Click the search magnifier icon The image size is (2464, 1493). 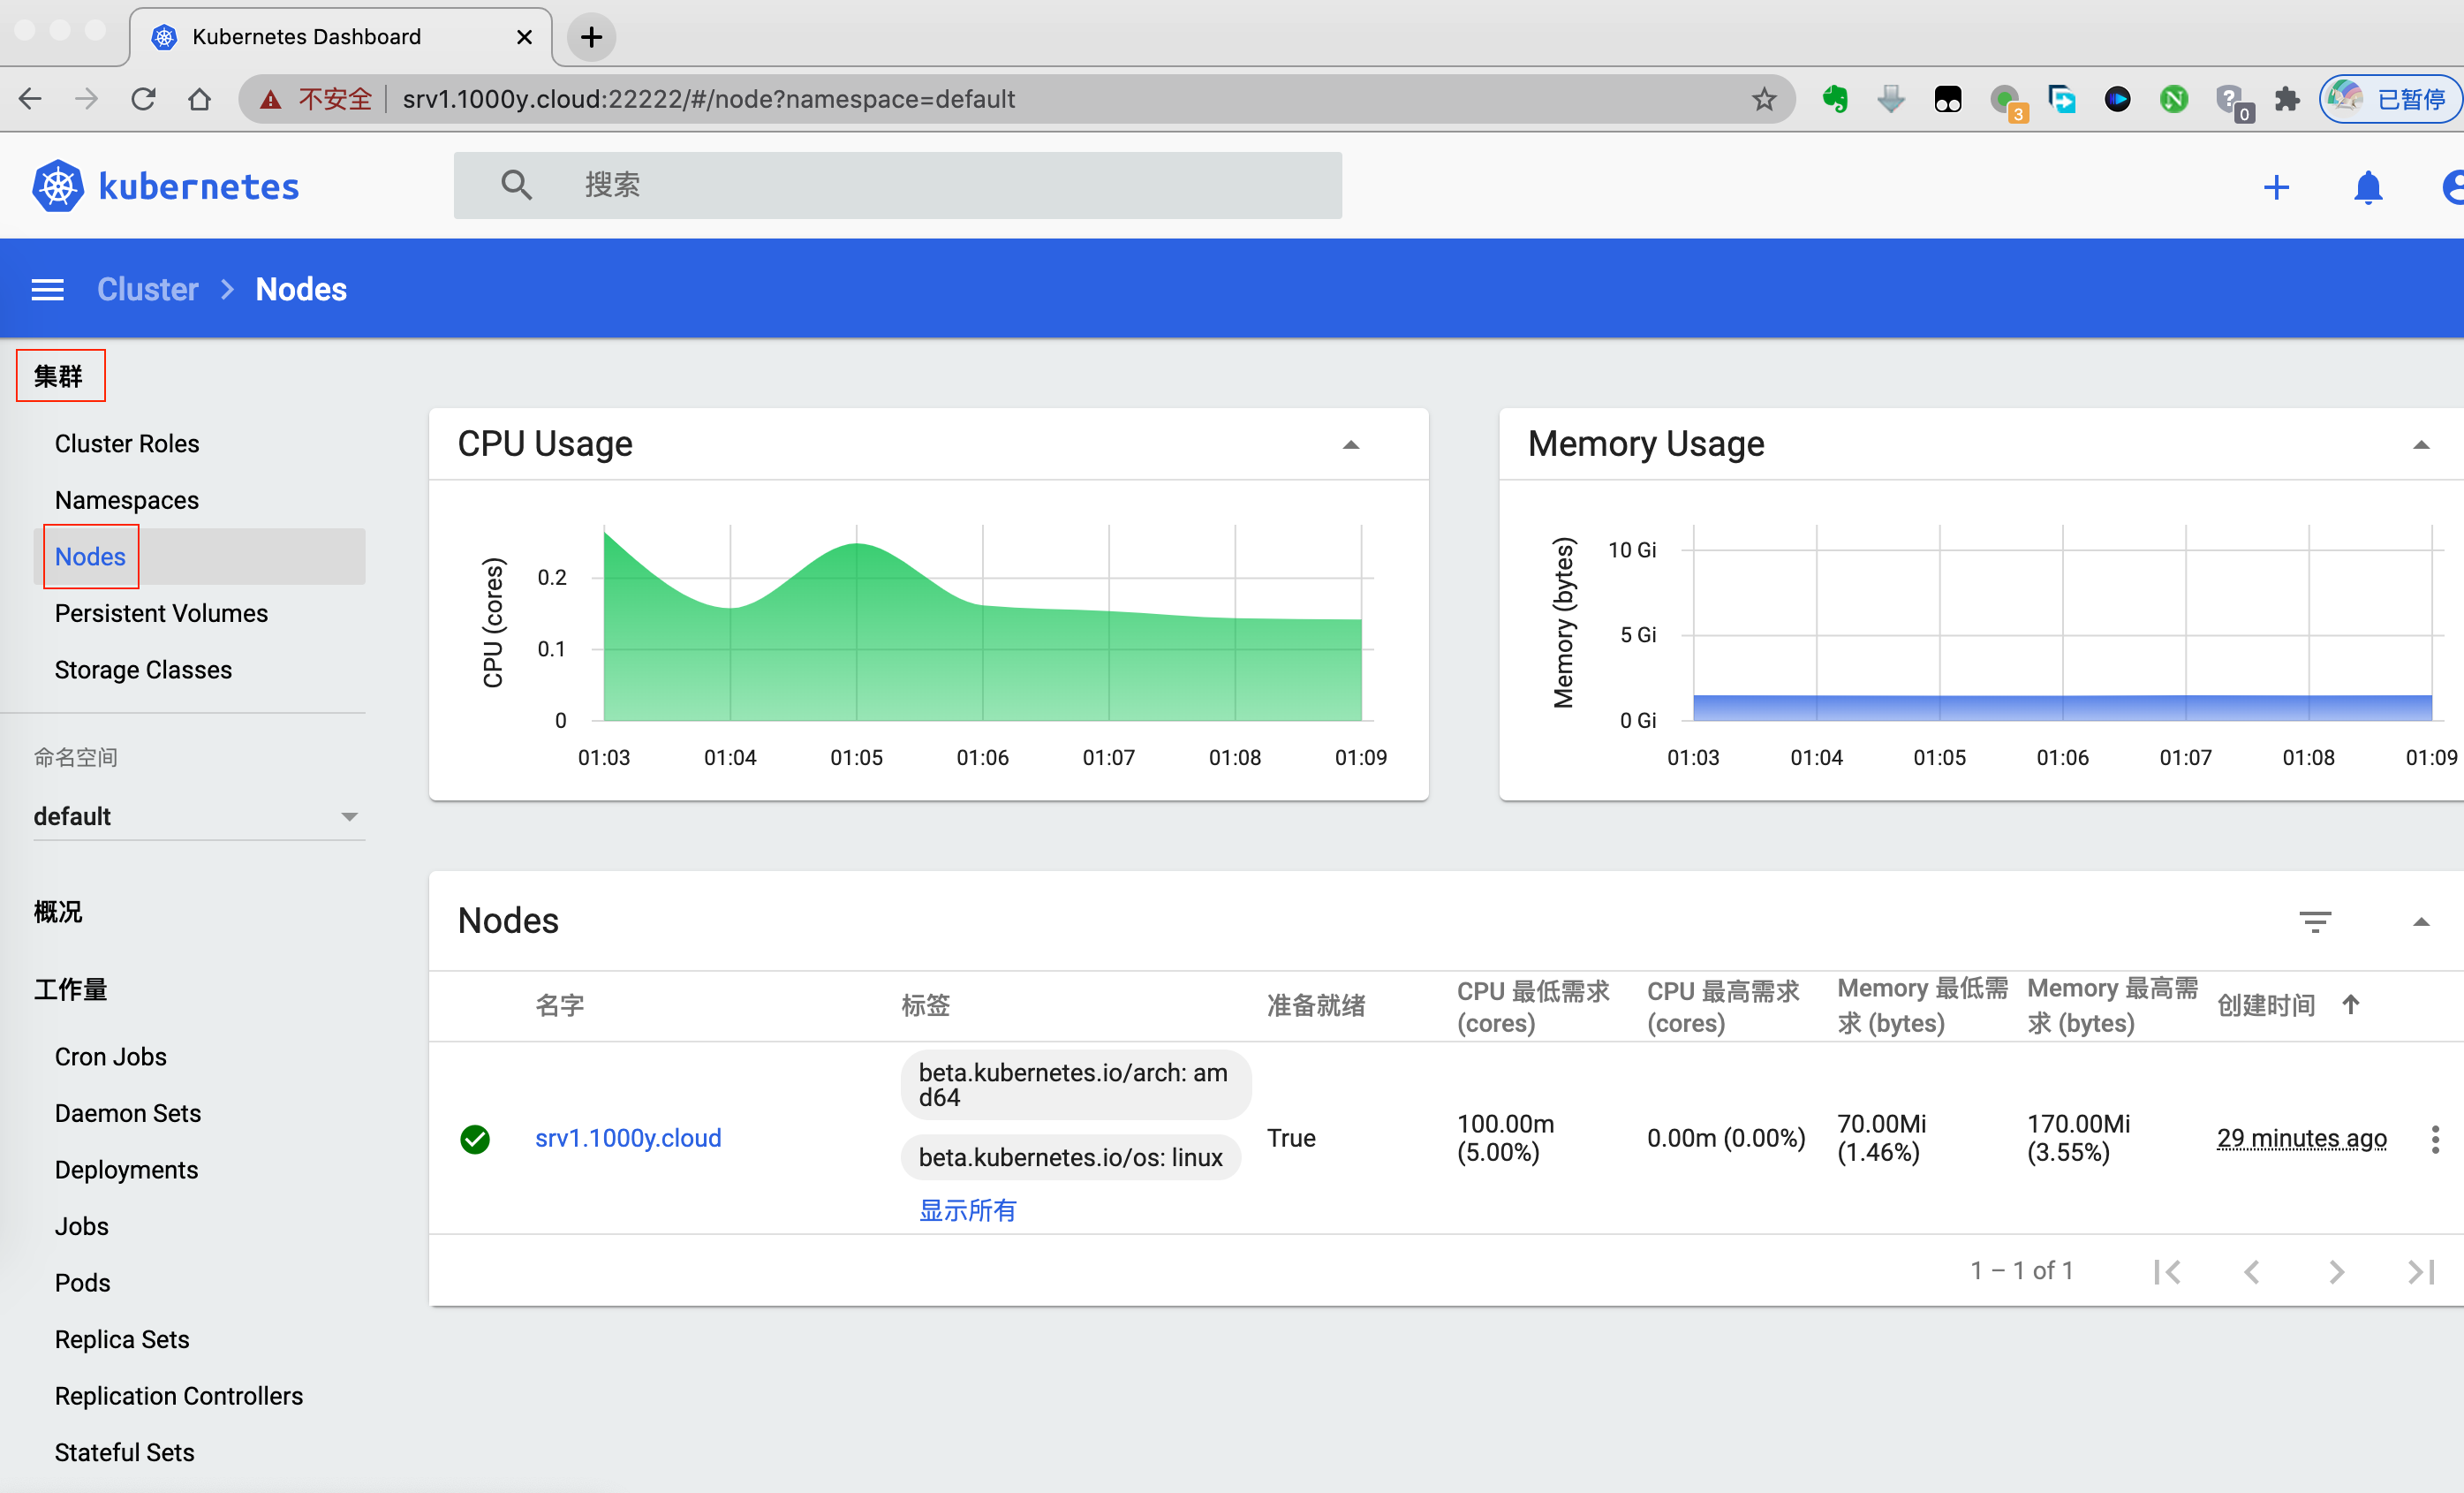tap(516, 185)
